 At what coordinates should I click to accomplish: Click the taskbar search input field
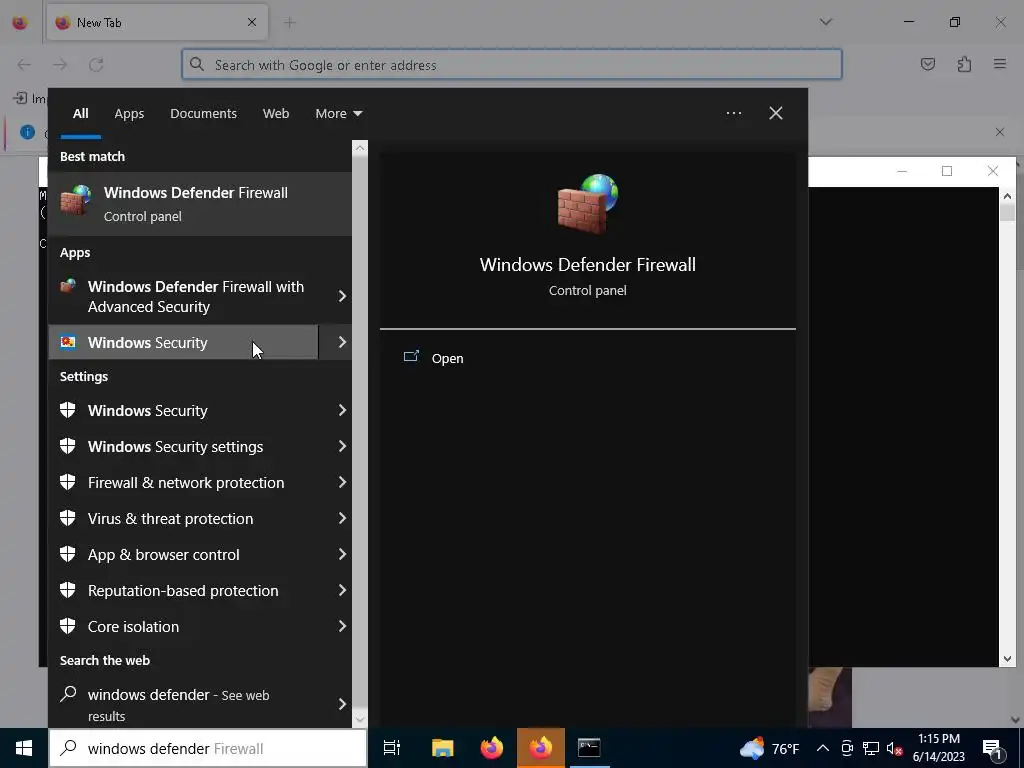(208, 748)
